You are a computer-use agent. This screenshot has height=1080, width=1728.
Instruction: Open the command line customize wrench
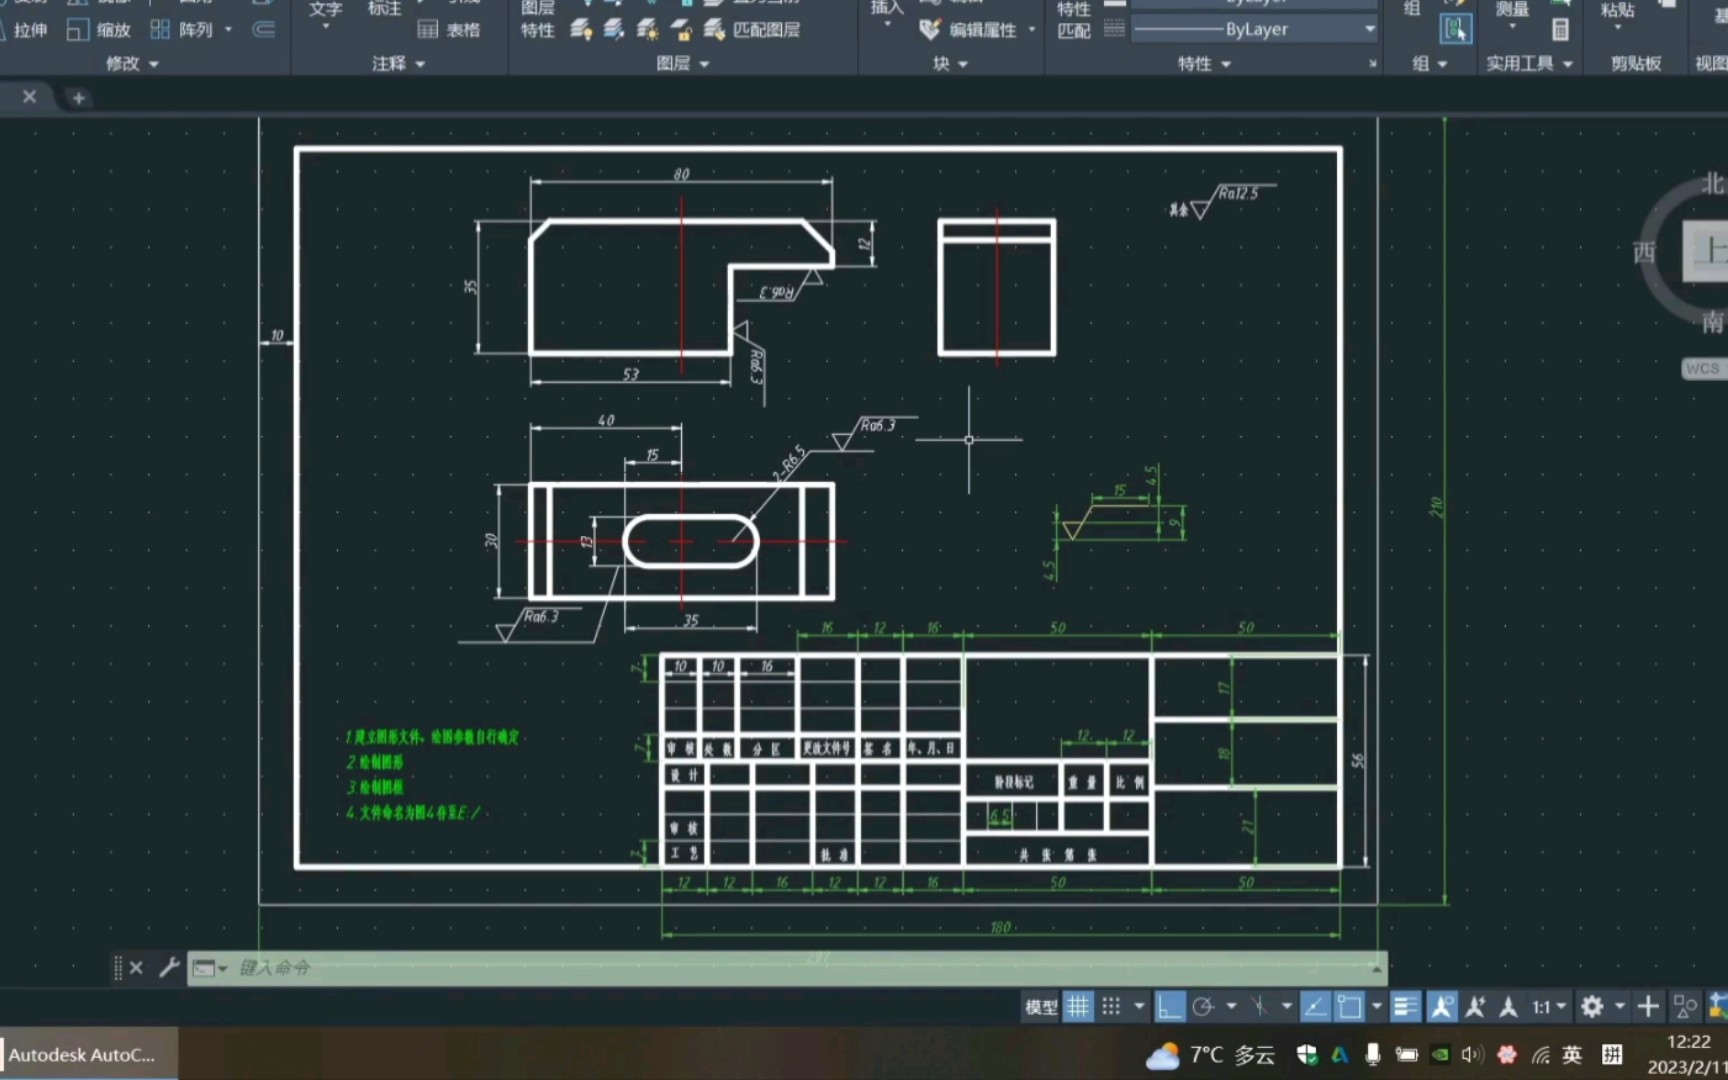pos(169,967)
